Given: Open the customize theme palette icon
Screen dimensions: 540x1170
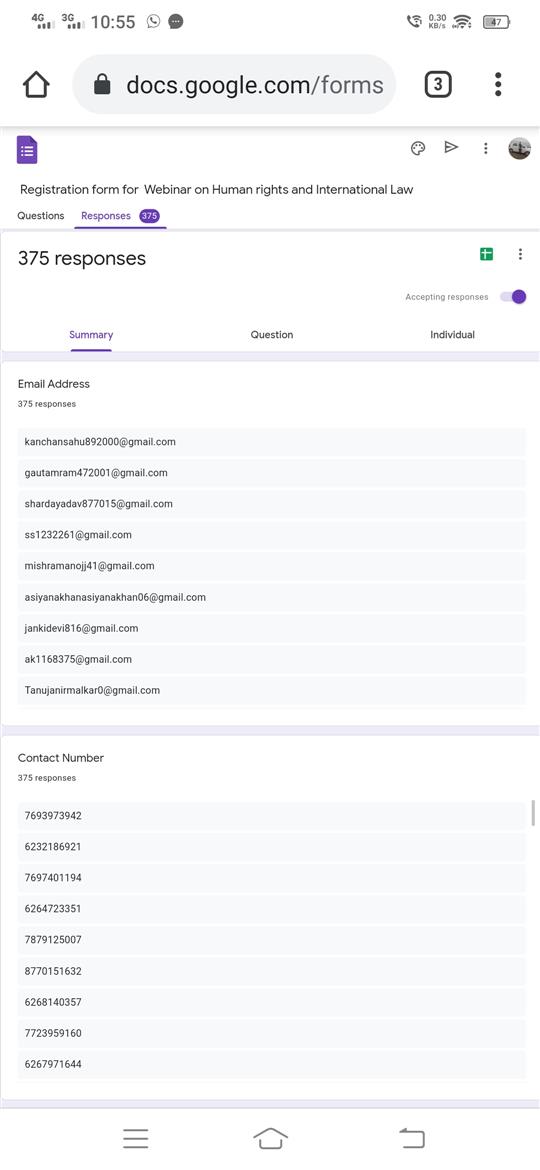Looking at the screenshot, I should click(418, 148).
